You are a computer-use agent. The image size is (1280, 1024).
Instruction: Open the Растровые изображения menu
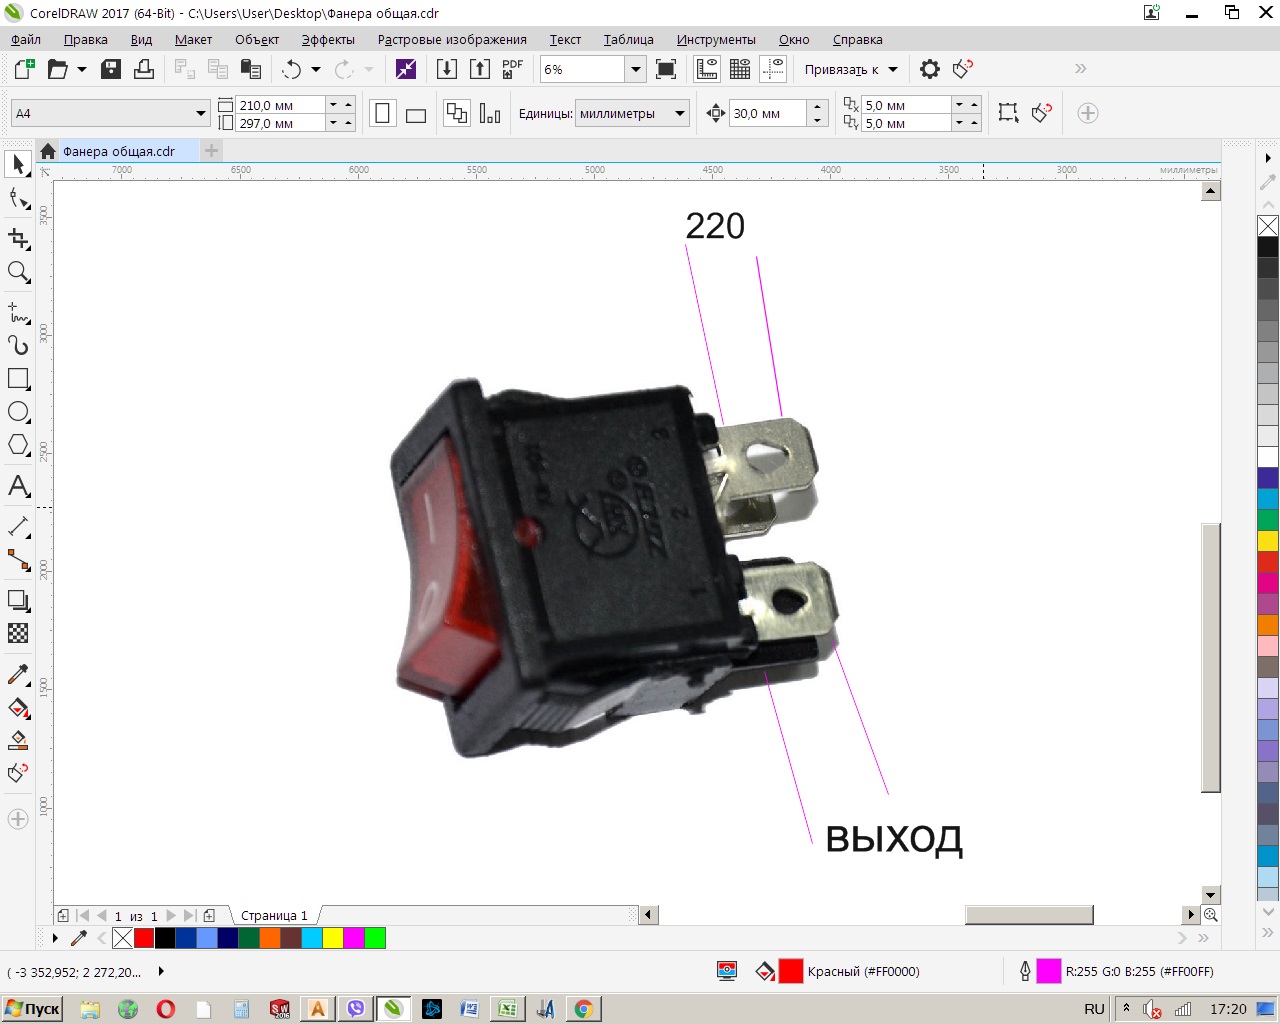[x=452, y=40]
